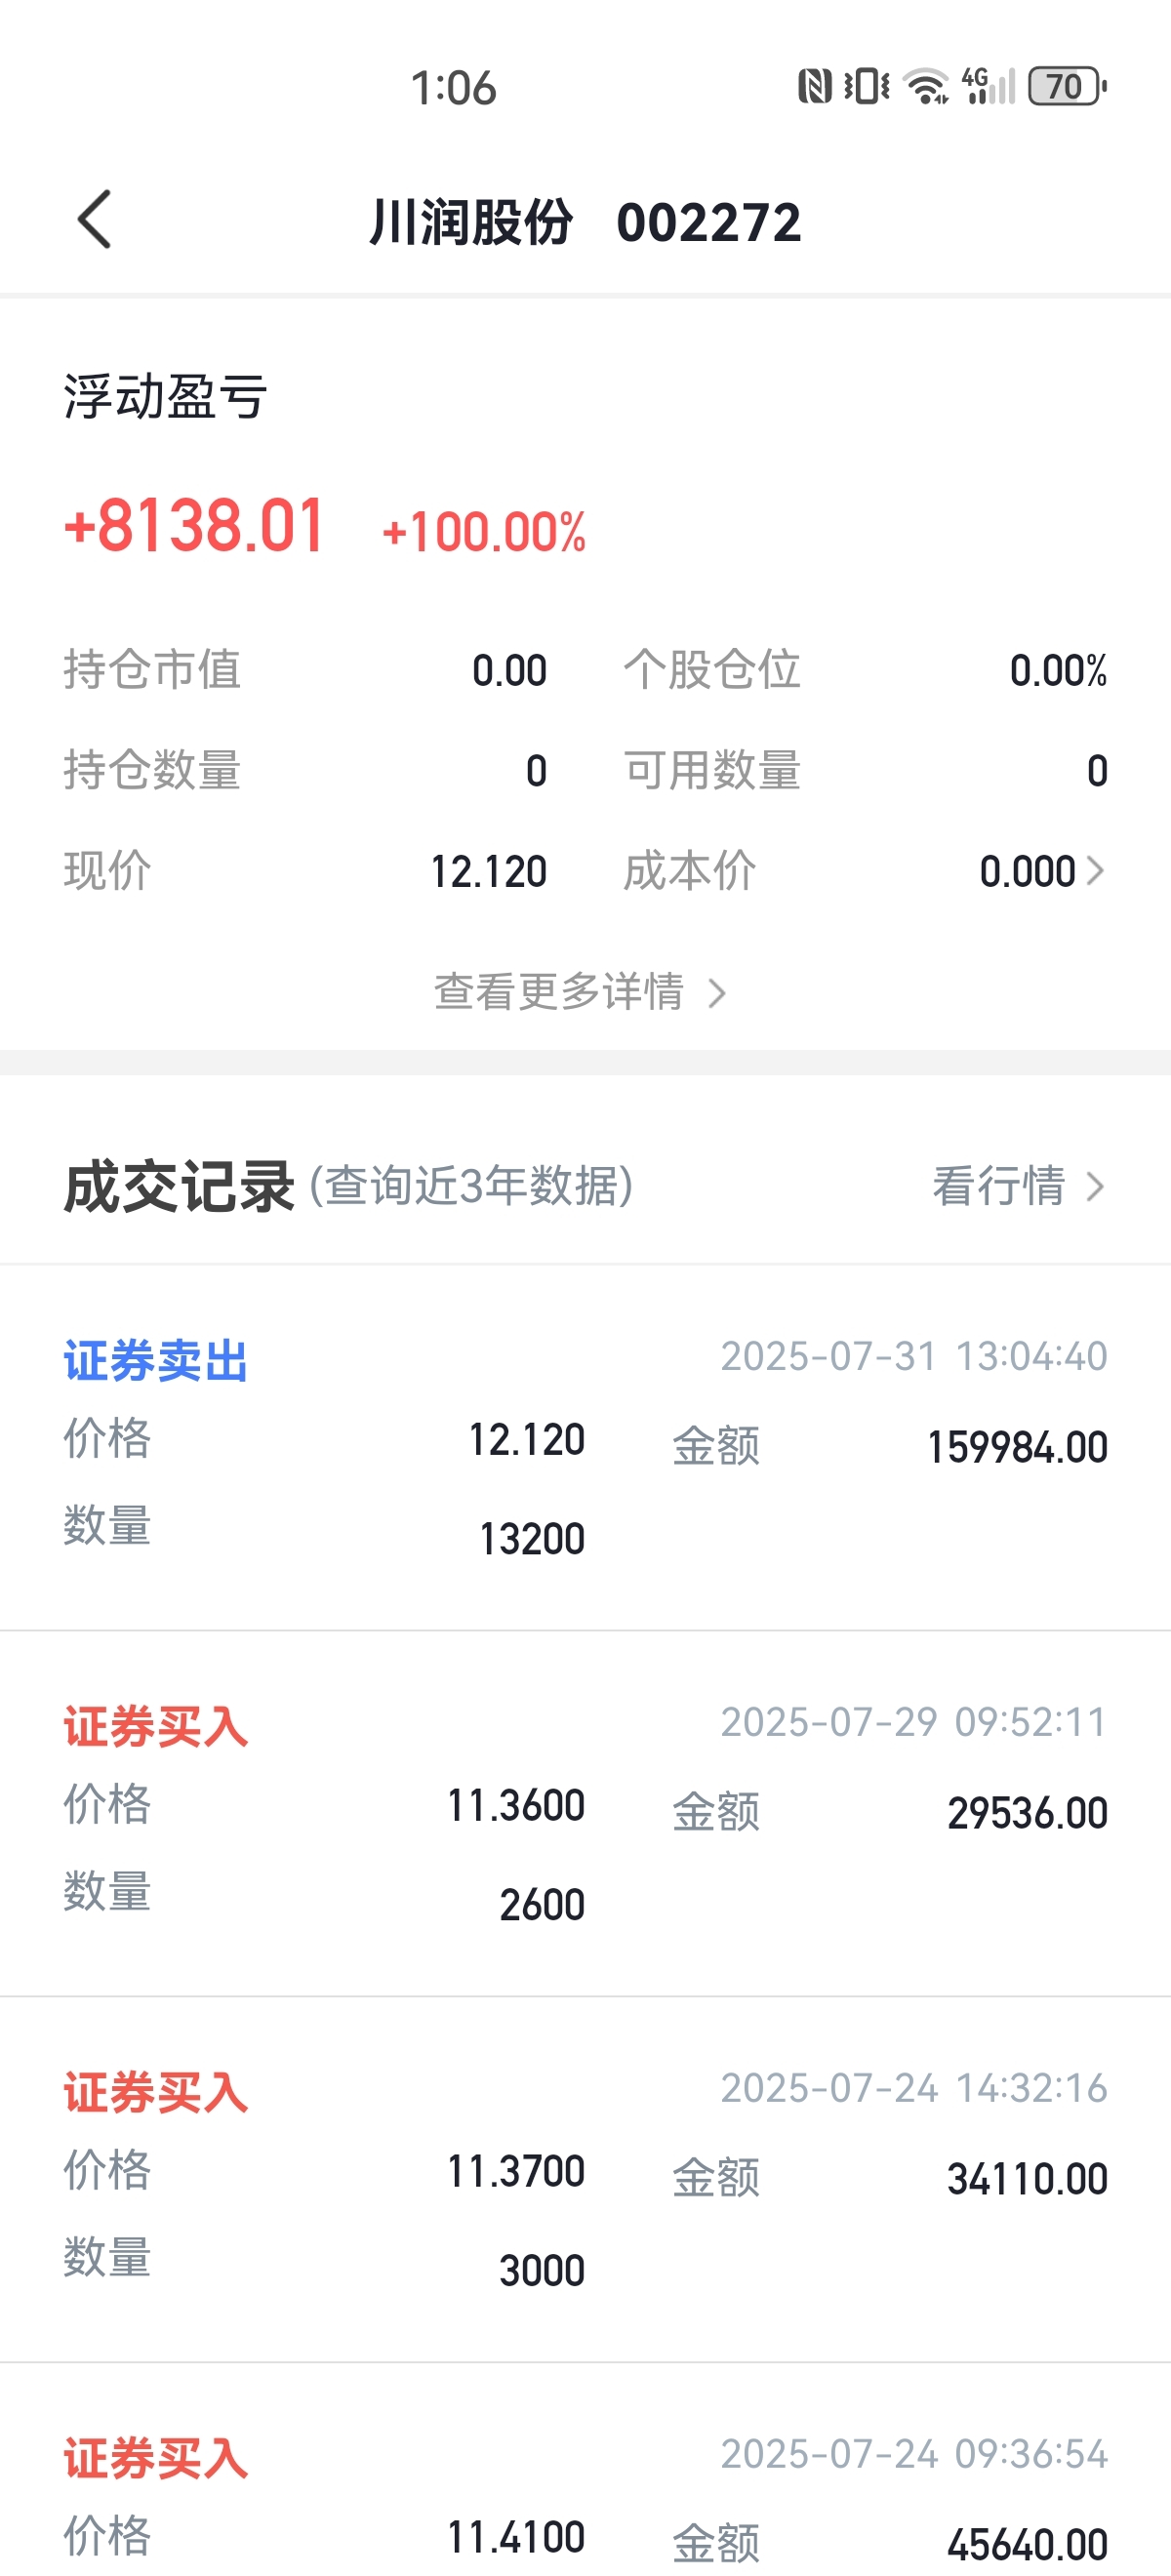Tap the back arrow icon
The height and width of the screenshot is (2576, 1171).
(x=94, y=219)
